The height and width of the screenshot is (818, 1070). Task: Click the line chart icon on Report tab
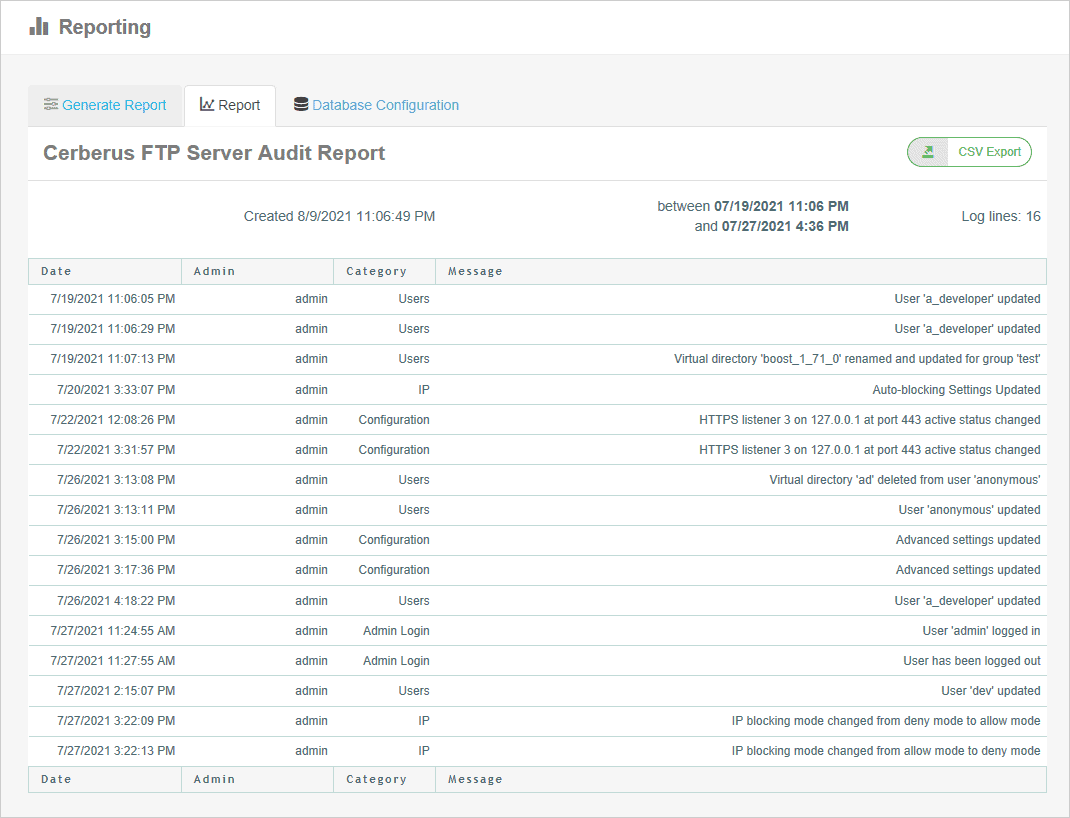[x=208, y=105]
